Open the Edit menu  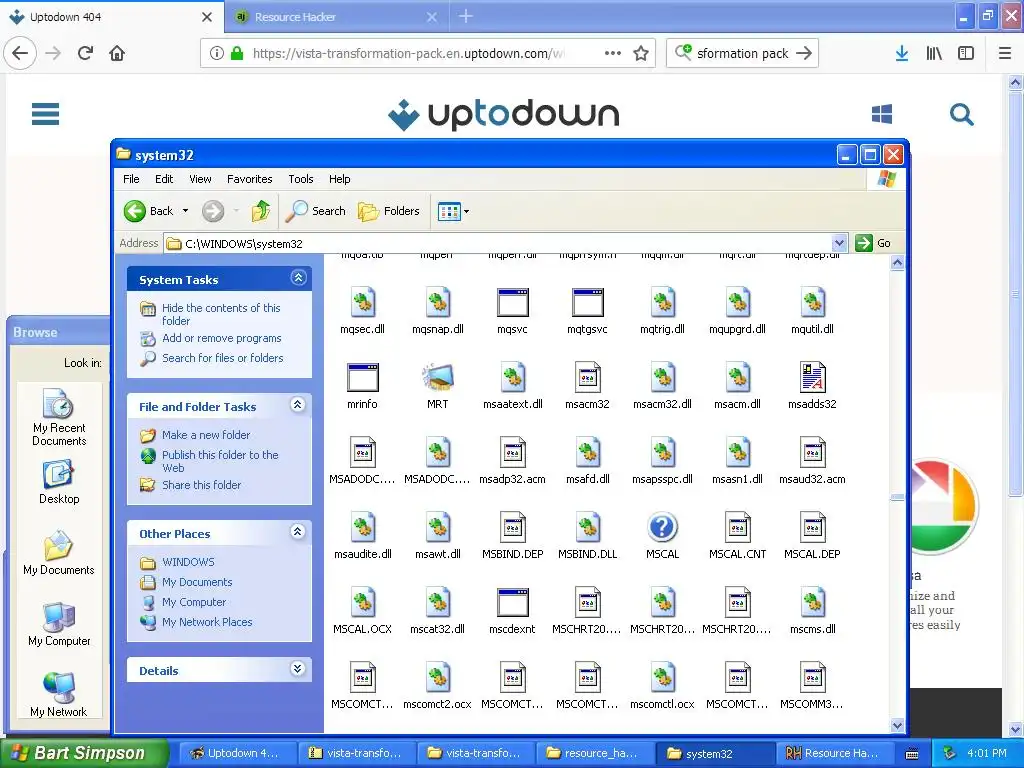164,179
